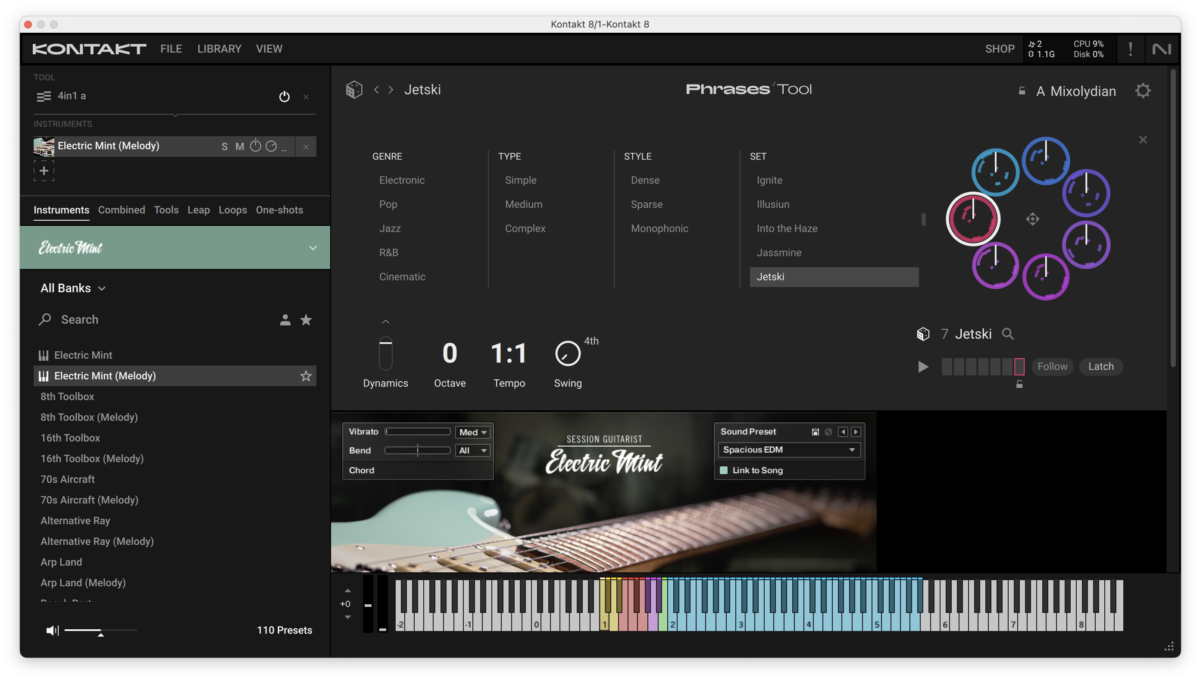Open the VIEW menu
This screenshot has height=681, width=1200.
click(x=269, y=49)
